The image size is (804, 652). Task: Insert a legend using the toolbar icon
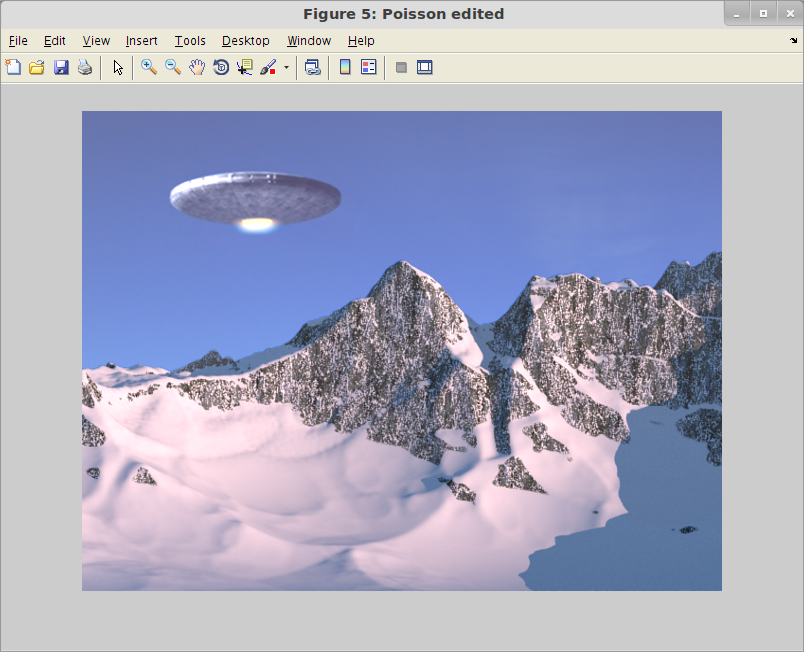coord(369,67)
